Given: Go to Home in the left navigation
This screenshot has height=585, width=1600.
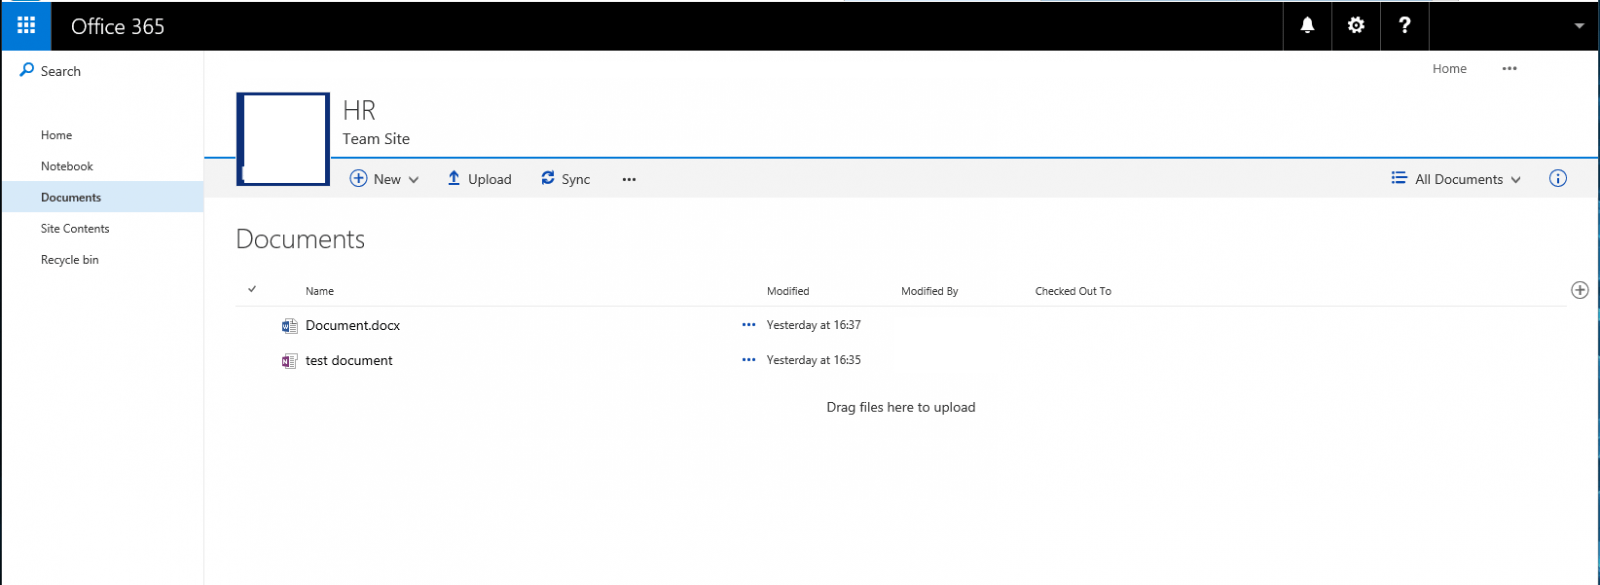Looking at the screenshot, I should point(57,135).
